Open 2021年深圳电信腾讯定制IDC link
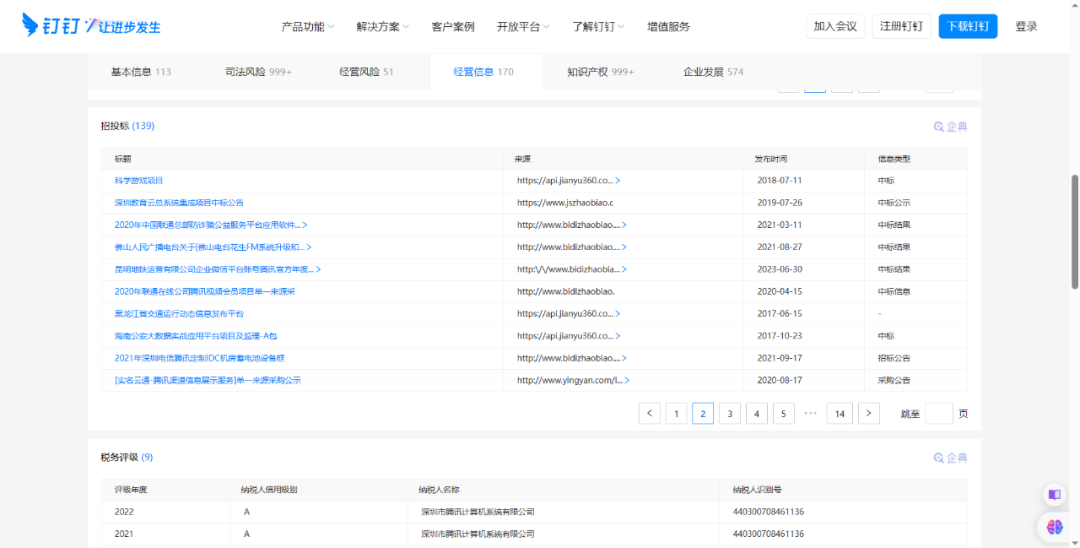Viewport: 1080px width, 548px height. (x=200, y=358)
